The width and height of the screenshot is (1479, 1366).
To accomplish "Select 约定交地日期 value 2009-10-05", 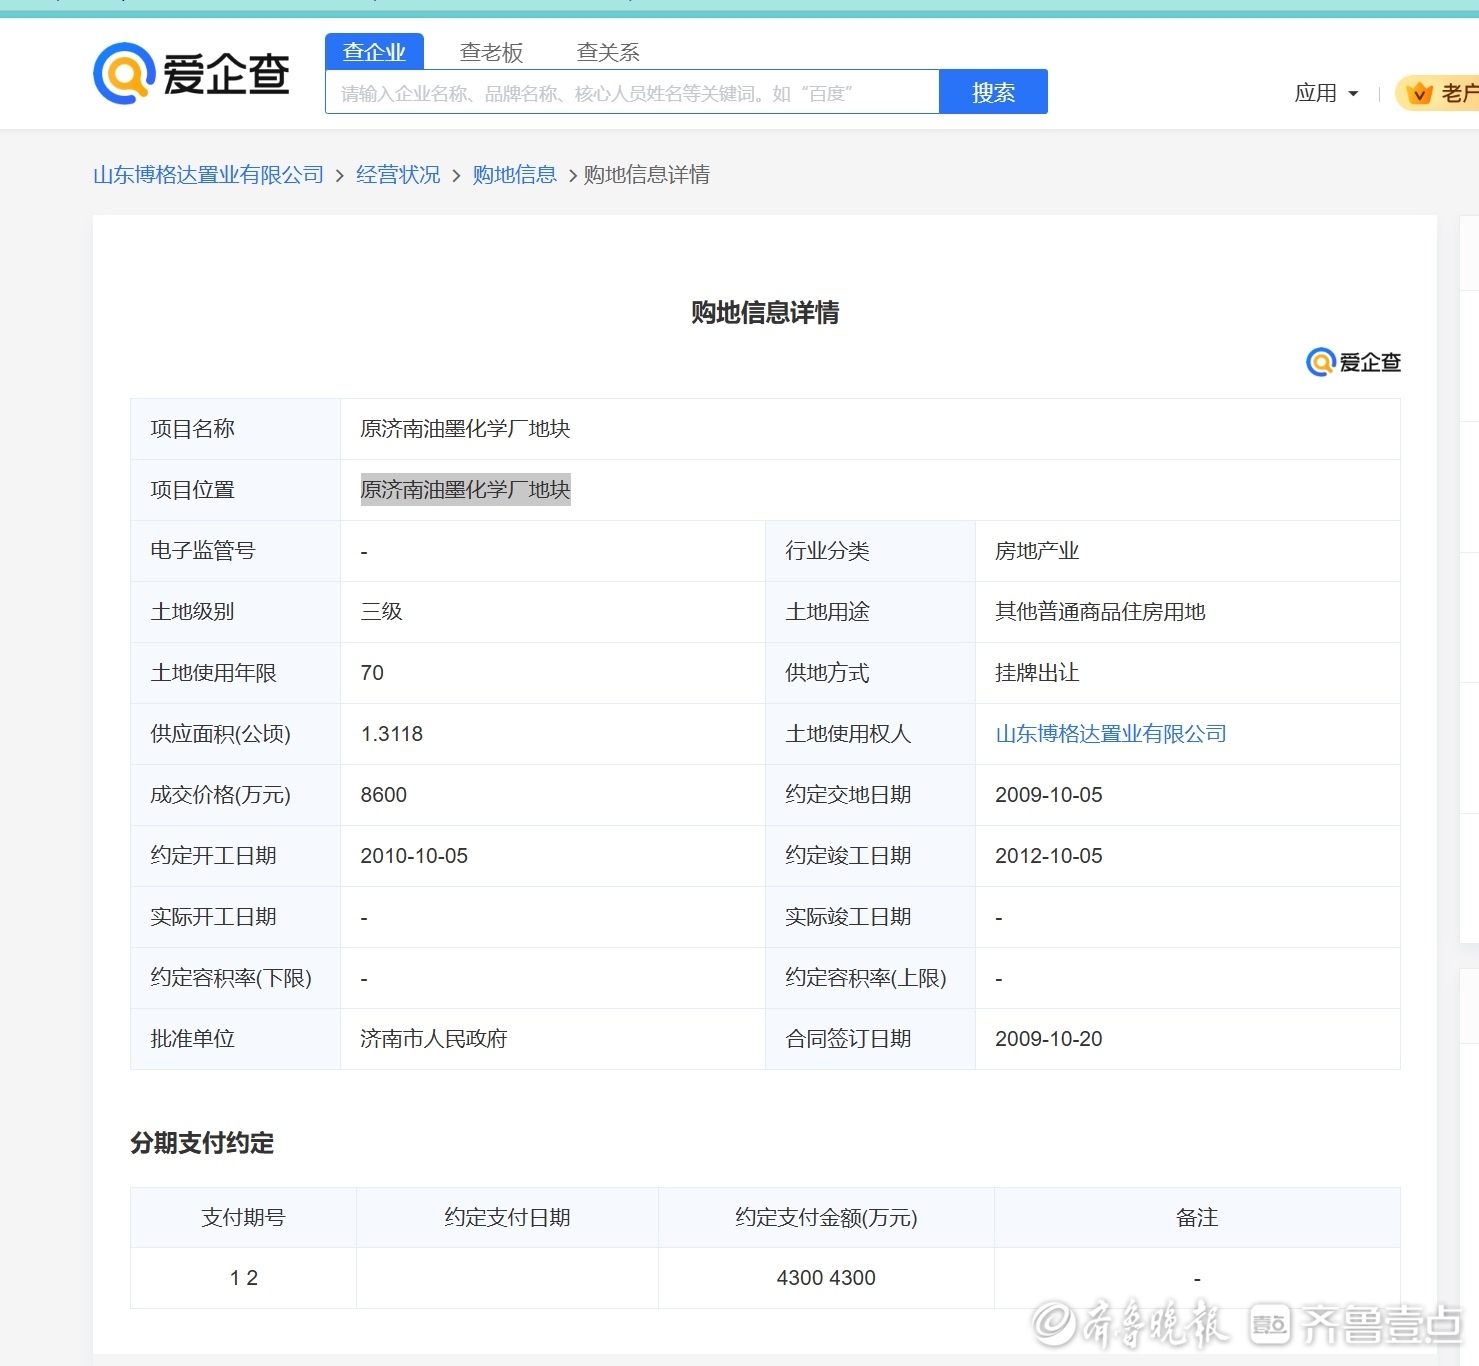I will 1048,795.
